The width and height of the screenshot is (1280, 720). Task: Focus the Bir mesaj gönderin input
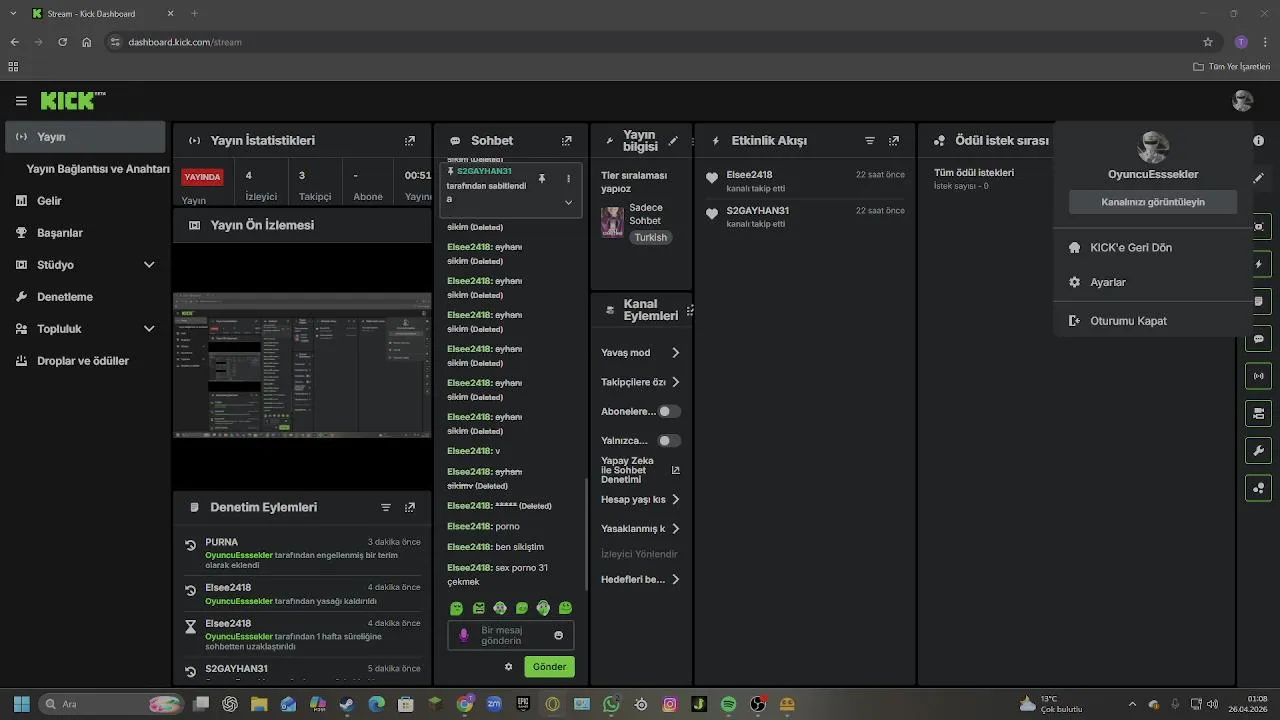(511, 635)
